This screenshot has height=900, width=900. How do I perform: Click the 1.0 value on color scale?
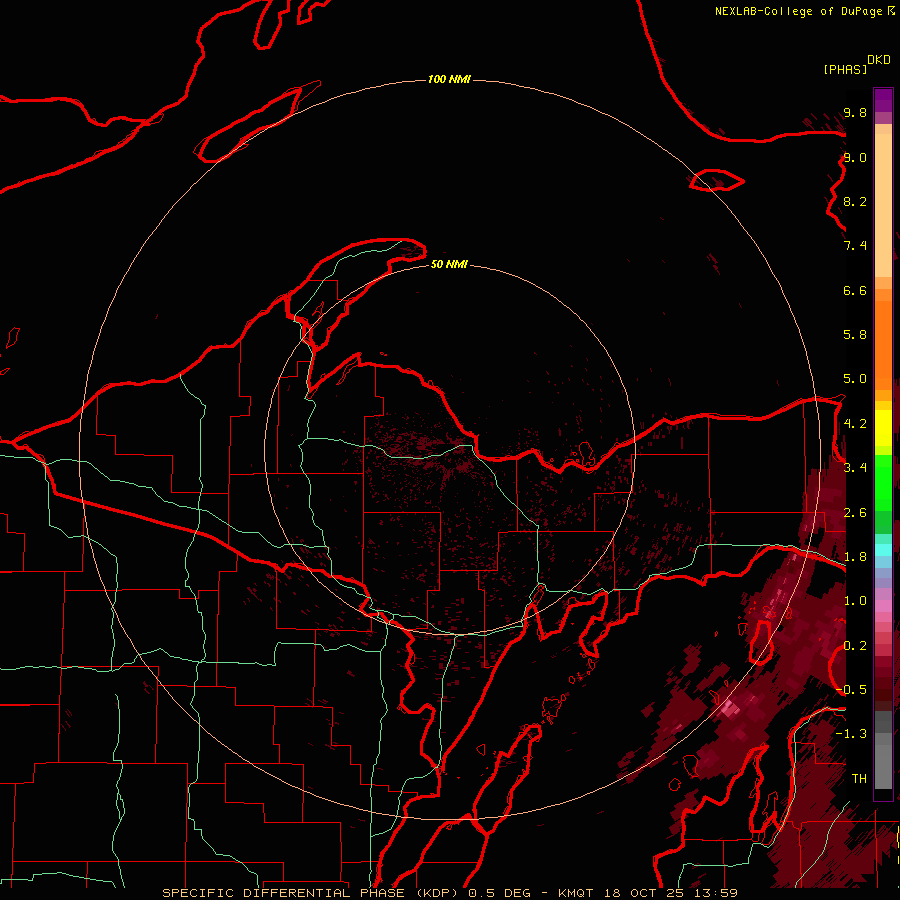point(855,601)
